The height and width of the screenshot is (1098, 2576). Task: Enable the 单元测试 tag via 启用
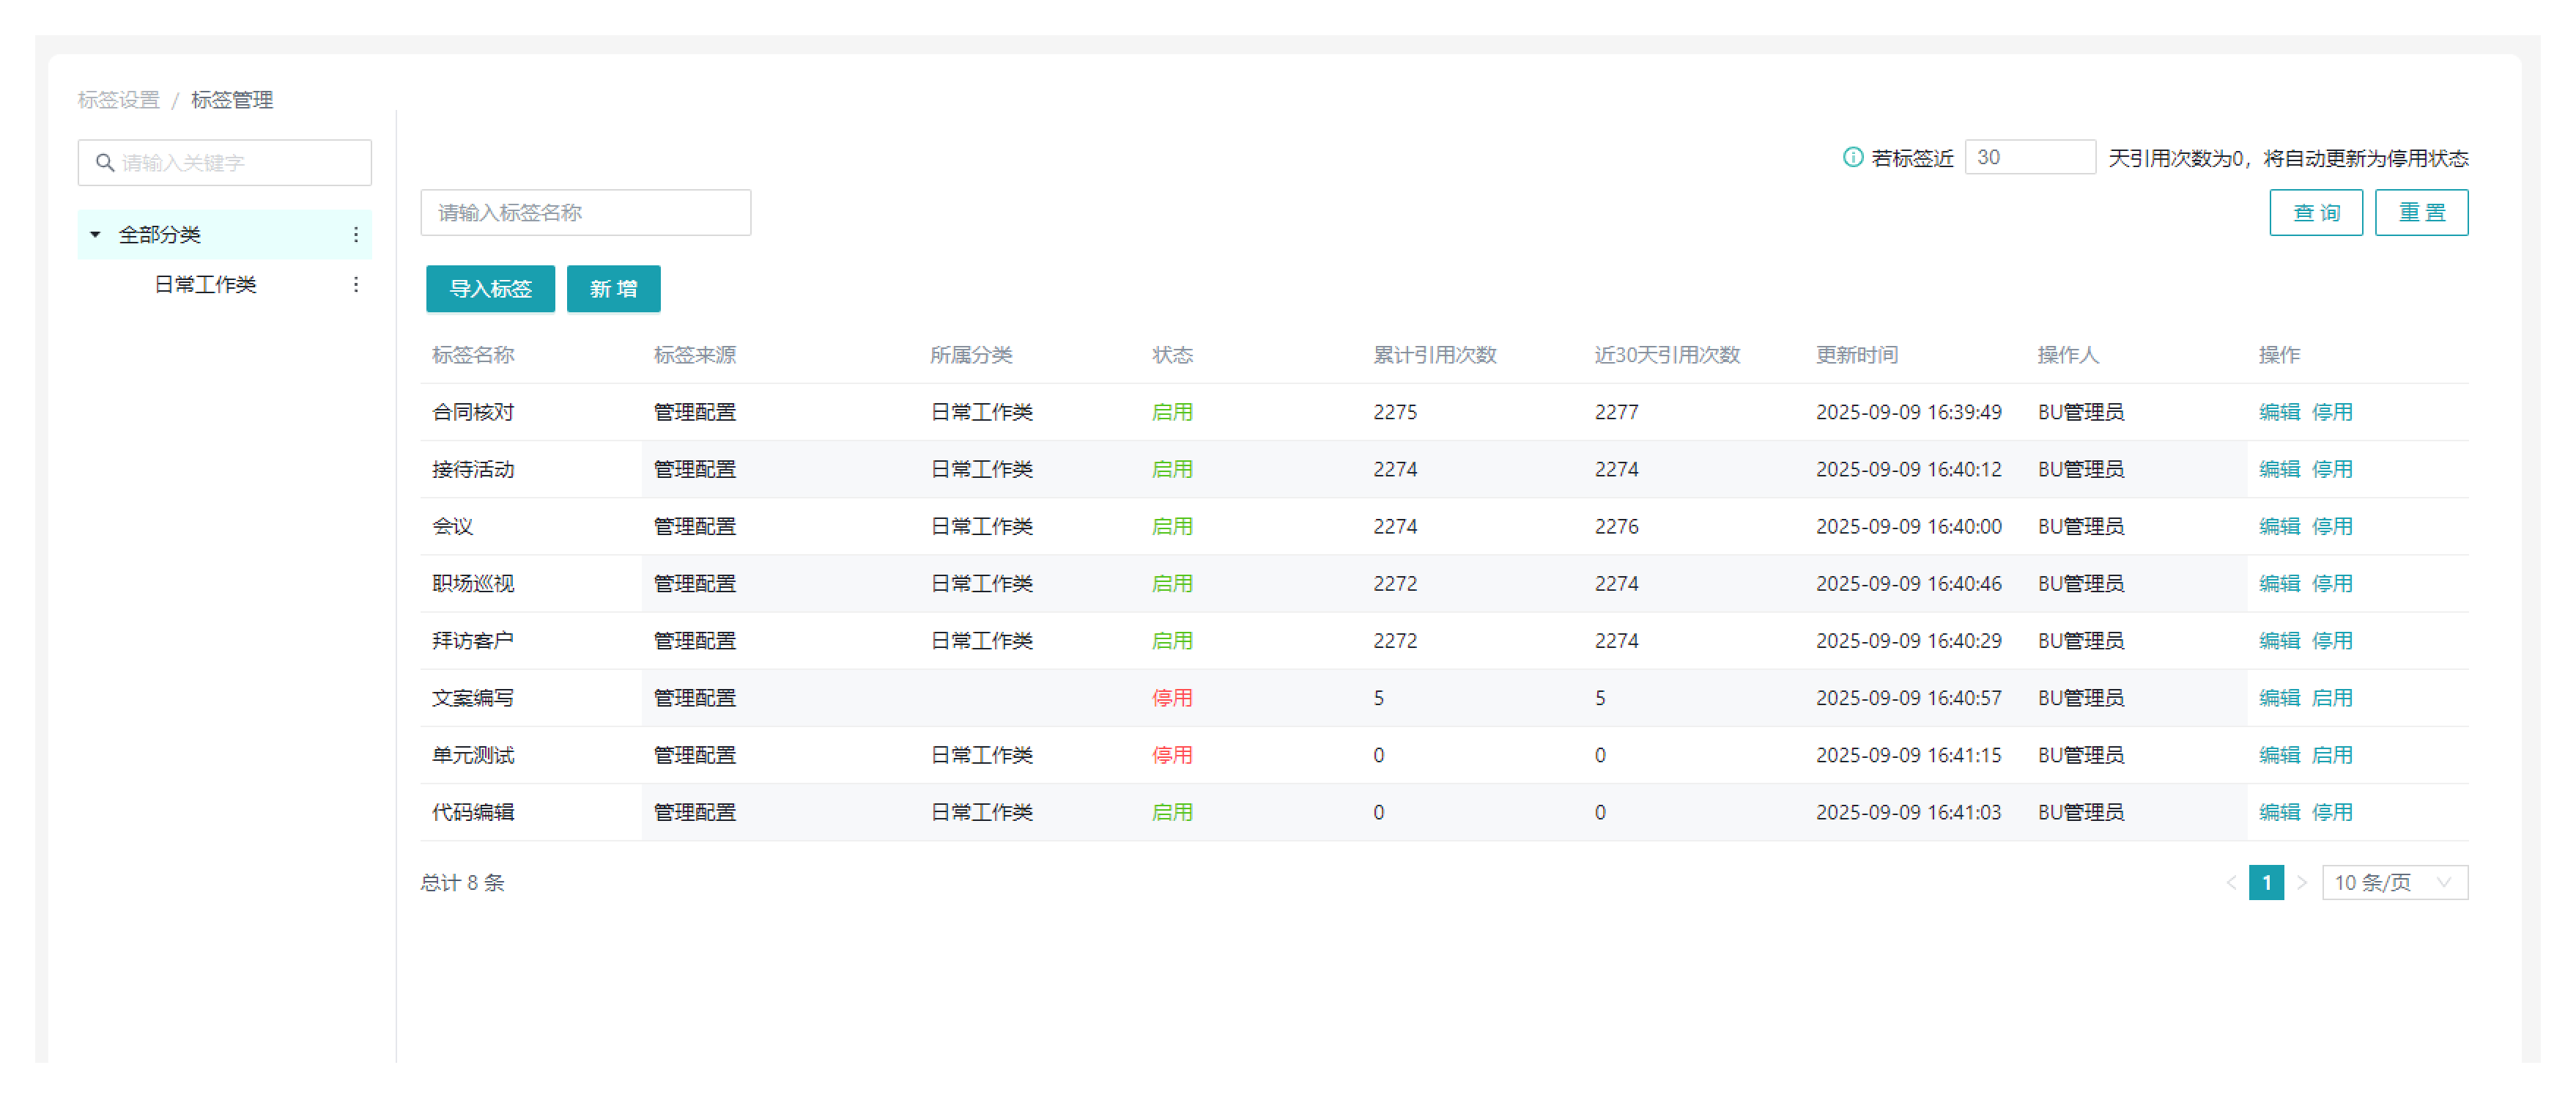pos(2331,754)
